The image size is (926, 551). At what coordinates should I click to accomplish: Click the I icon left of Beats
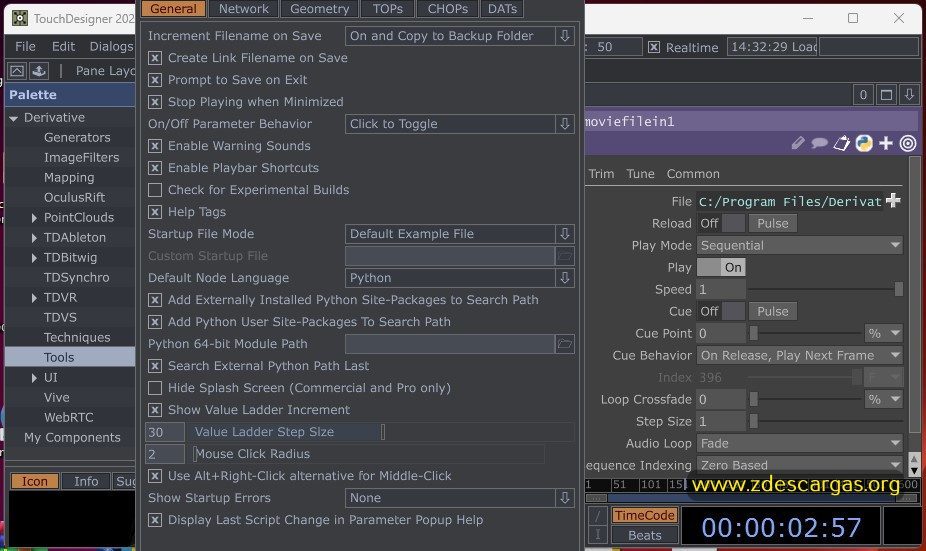click(x=598, y=534)
